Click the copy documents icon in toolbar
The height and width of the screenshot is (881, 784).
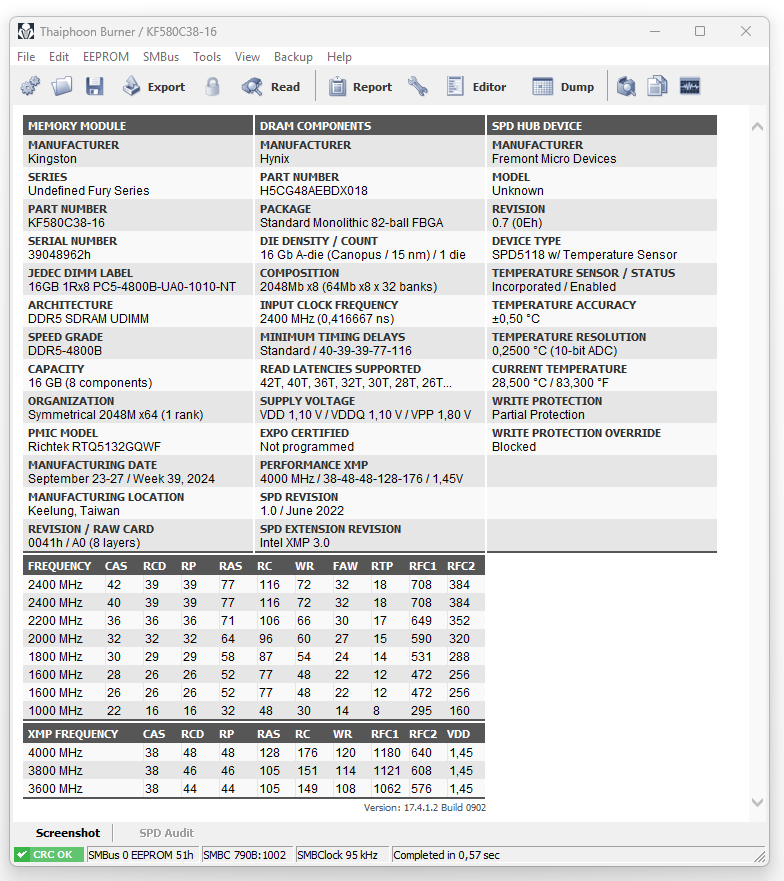click(x=657, y=87)
